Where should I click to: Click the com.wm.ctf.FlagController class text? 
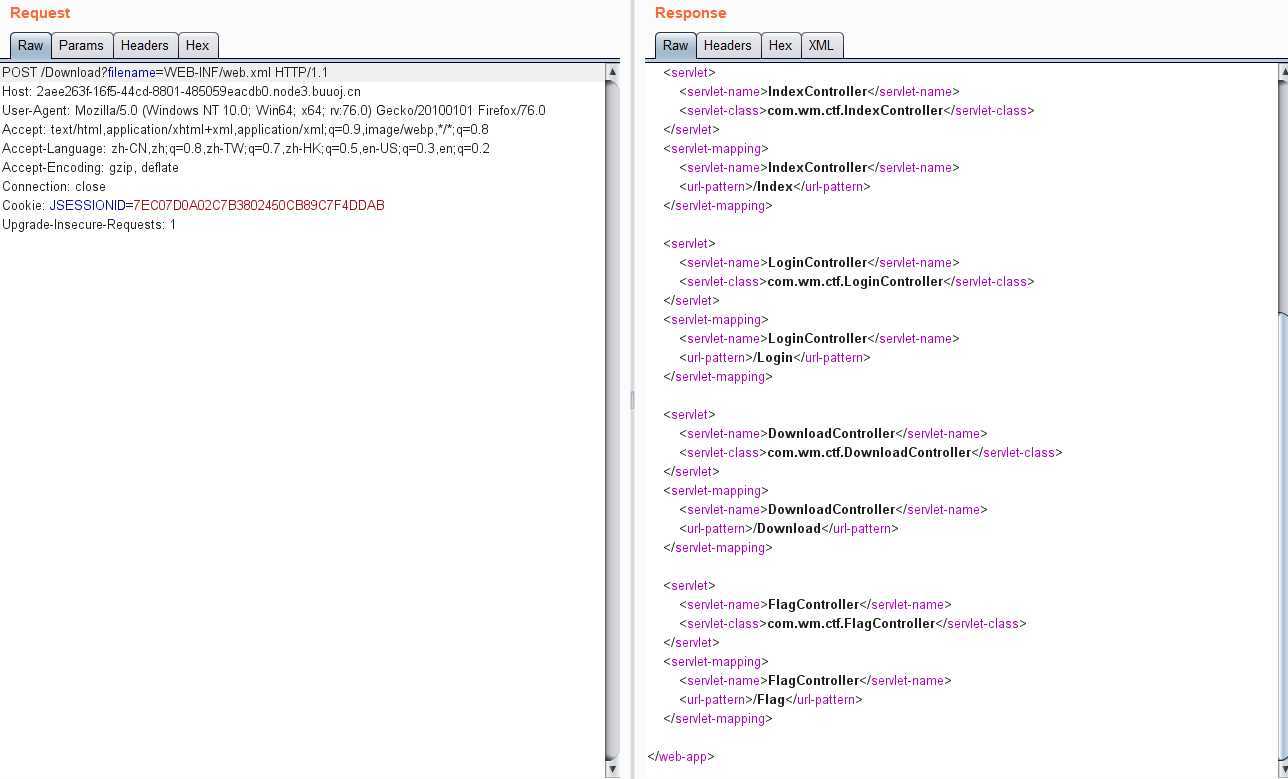851,624
